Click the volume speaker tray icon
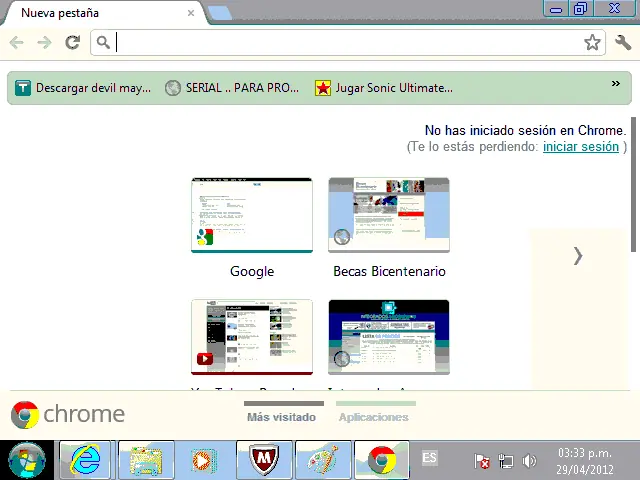 pyautogui.click(x=529, y=461)
